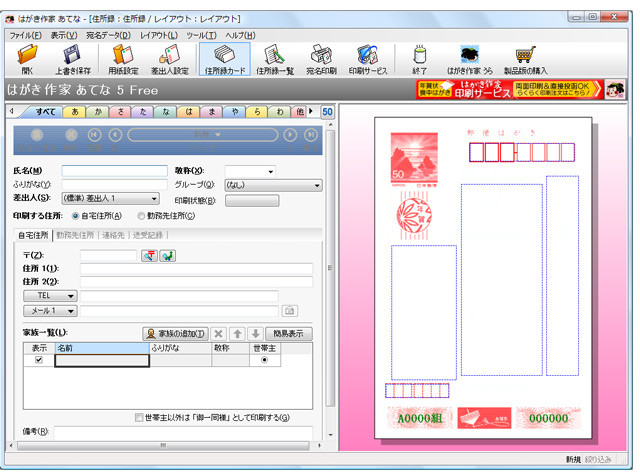This screenshot has height=472, width=640.
Task: Launch はがき作家 うら from the toolbar
Action: pyautogui.click(x=470, y=60)
